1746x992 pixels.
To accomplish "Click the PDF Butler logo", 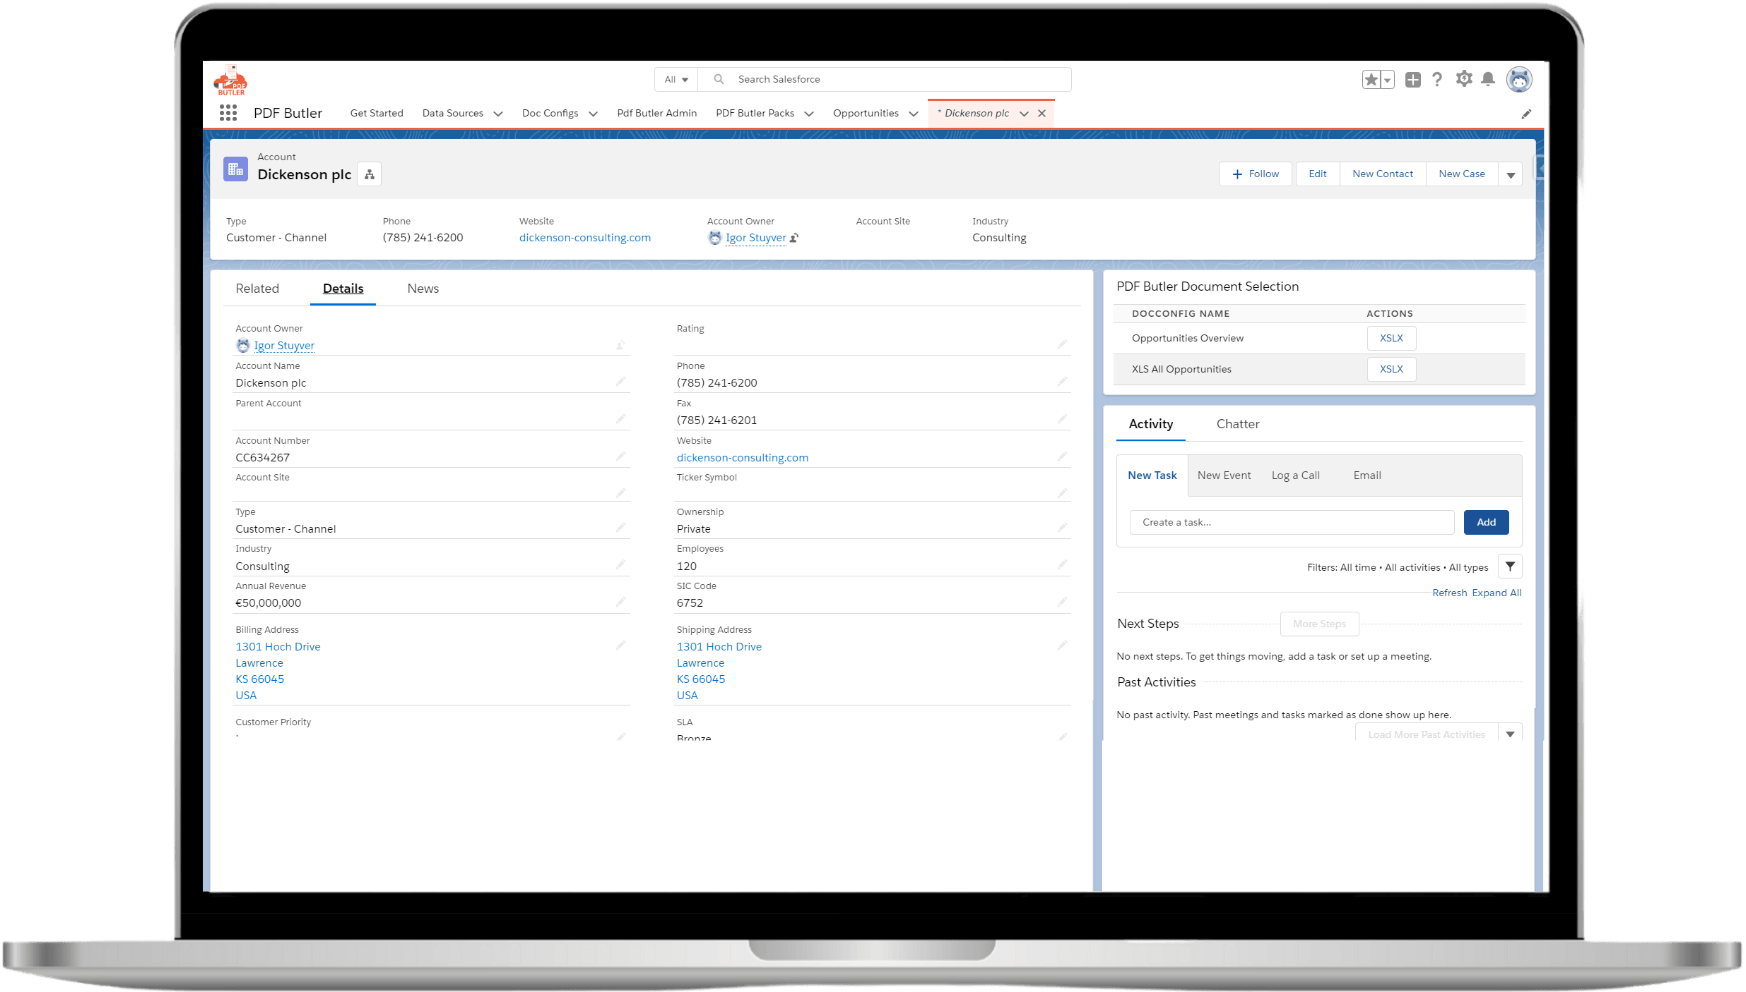I will (x=230, y=81).
